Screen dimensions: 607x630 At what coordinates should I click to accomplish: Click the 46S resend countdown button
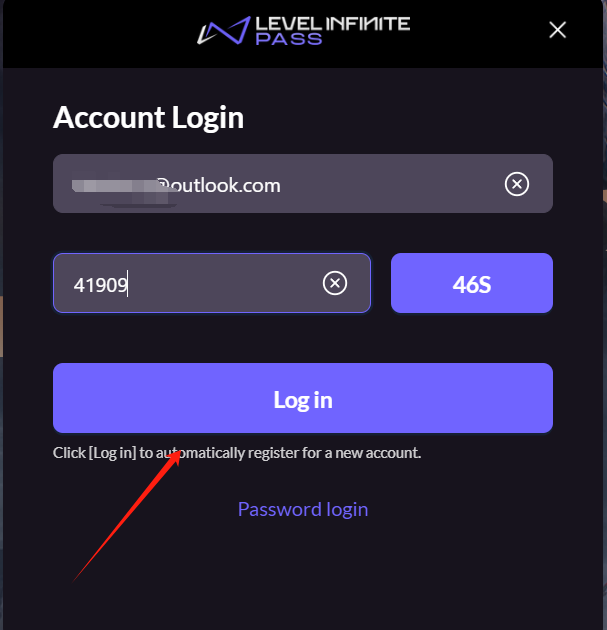click(472, 283)
